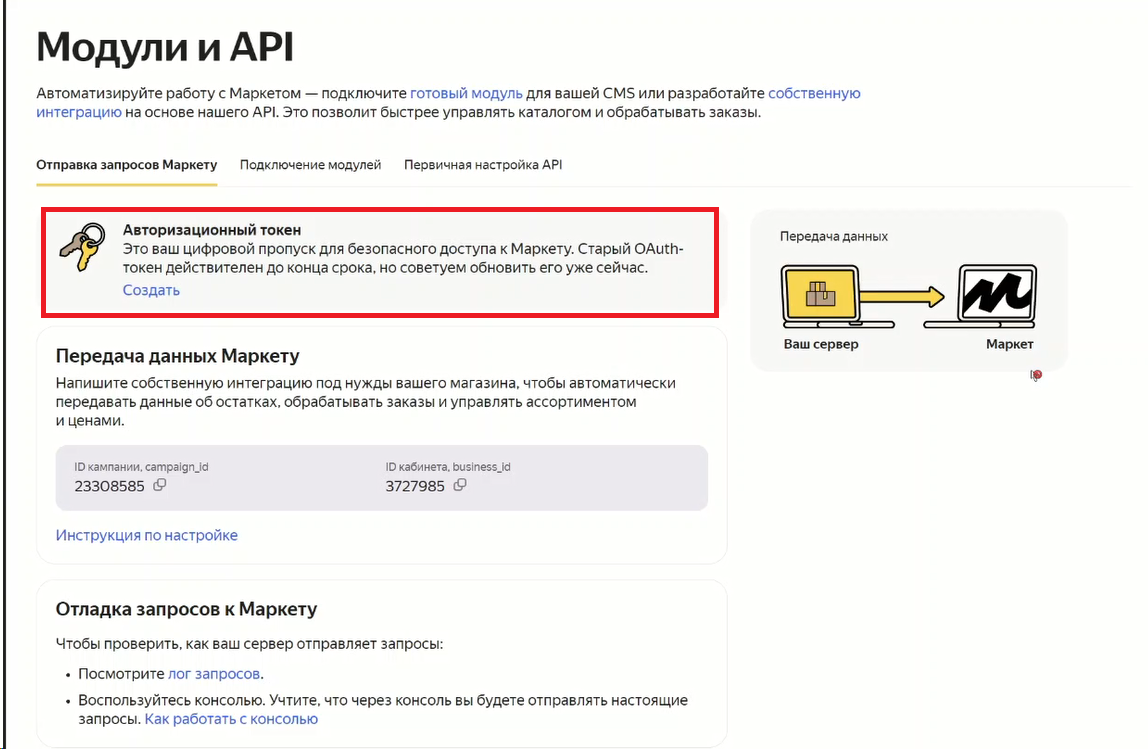1148x749 pixels.
Task: Select the business ID number 3727985
Action: click(415, 486)
